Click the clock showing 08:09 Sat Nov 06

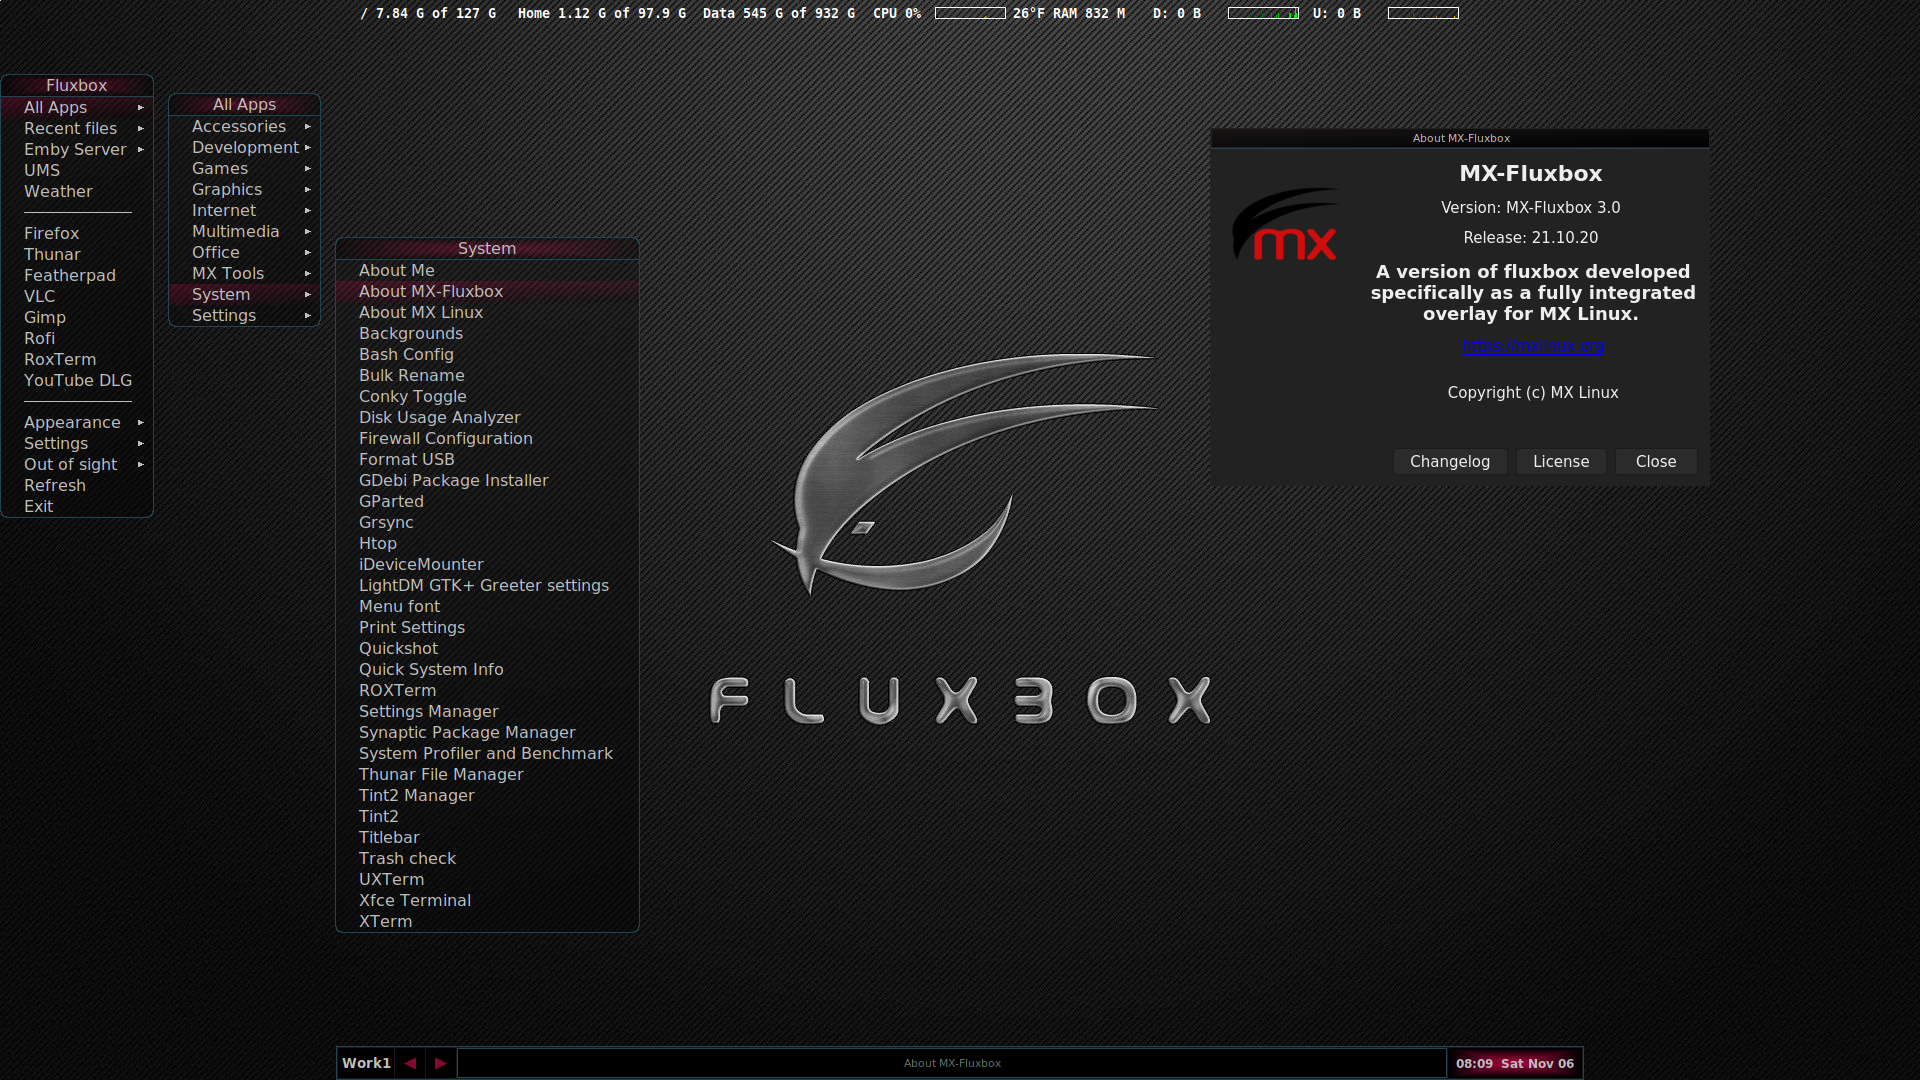point(1514,1063)
